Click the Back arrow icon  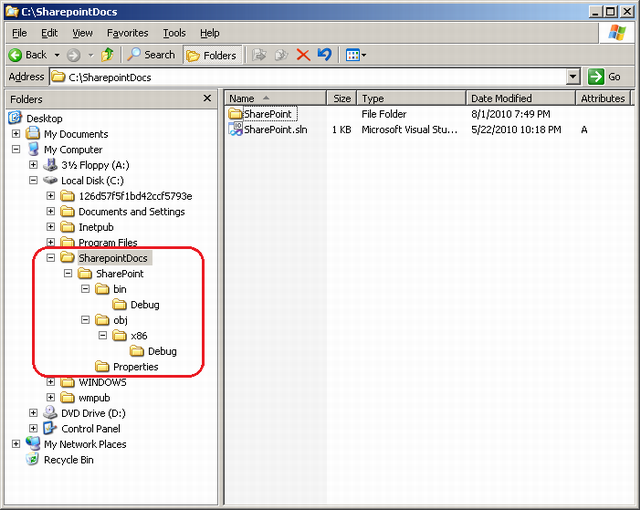coord(16,55)
